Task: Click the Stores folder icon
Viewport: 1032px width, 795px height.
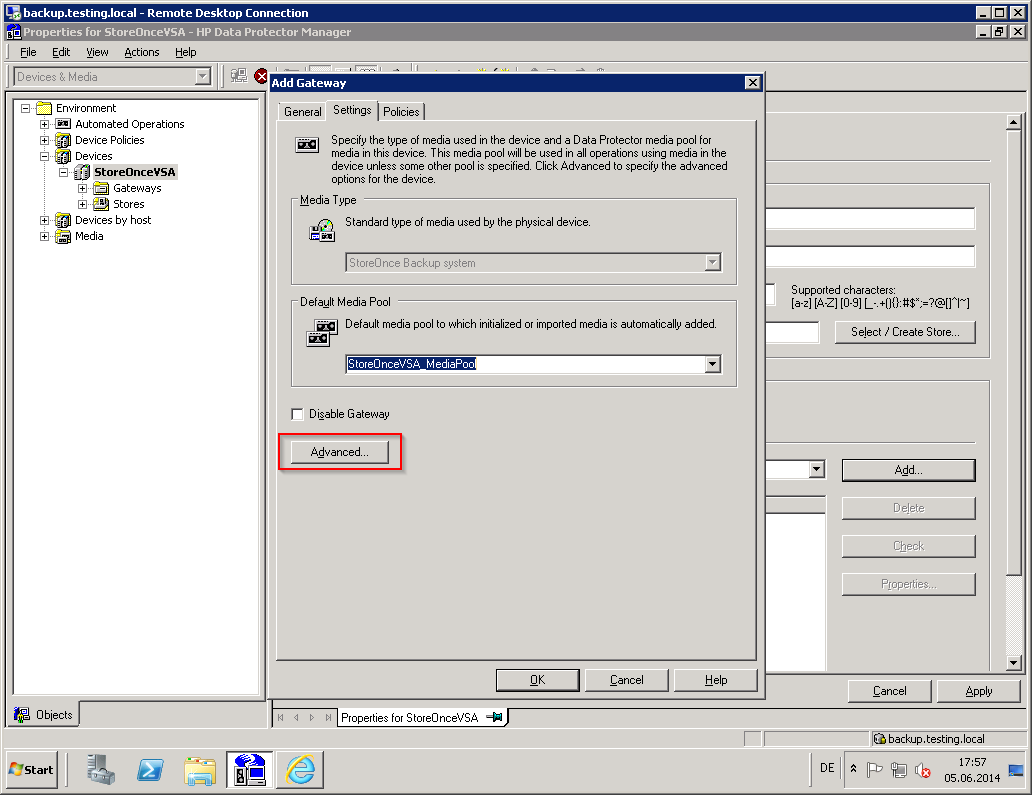Action: (101, 204)
